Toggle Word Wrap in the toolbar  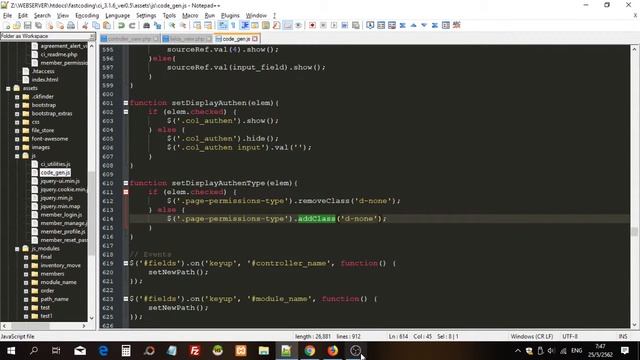(x=222, y=25)
